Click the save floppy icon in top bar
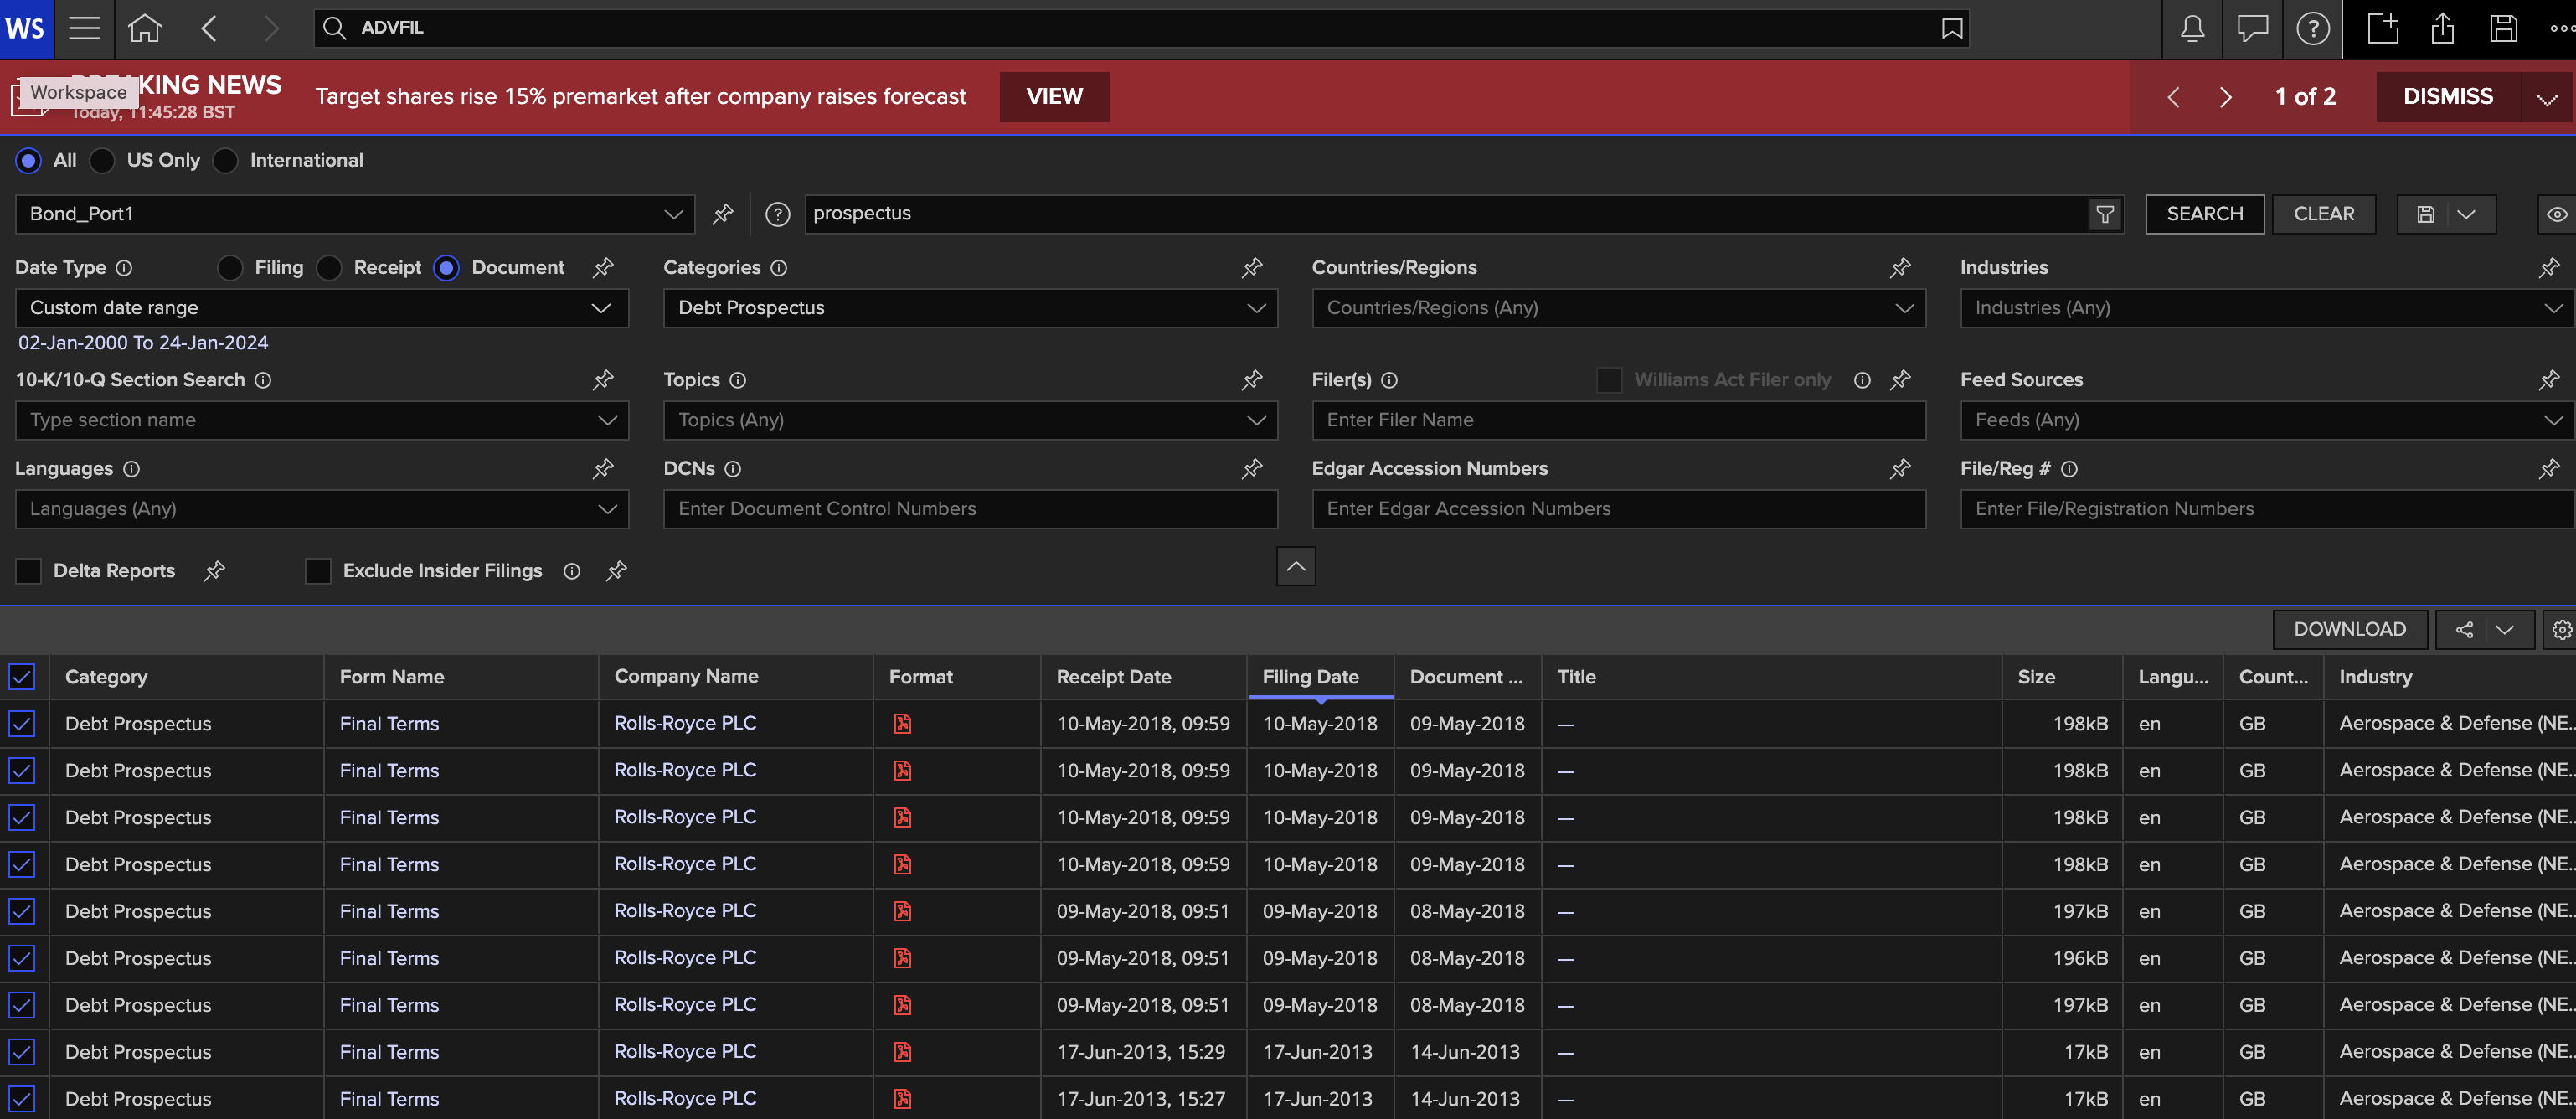2576x1119 pixels. click(2503, 28)
